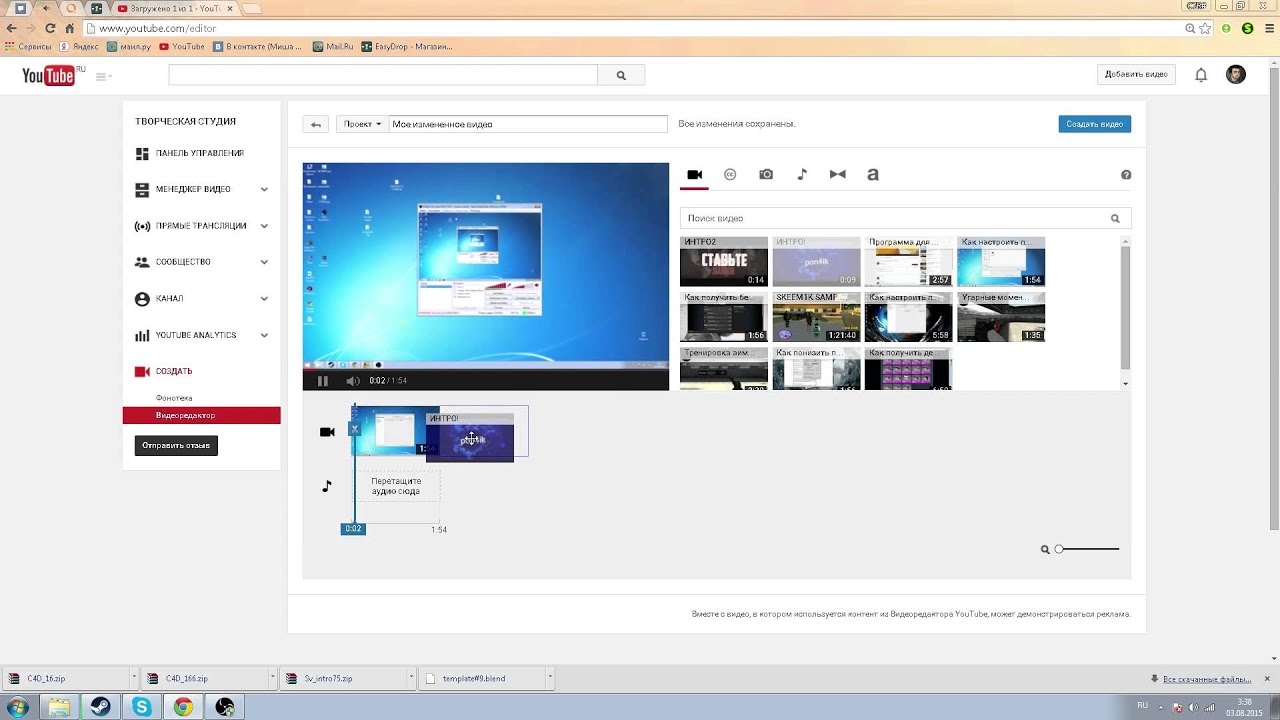Viewport: 1280px width, 720px height.
Task: Pause the video preview playback
Action: 323,381
